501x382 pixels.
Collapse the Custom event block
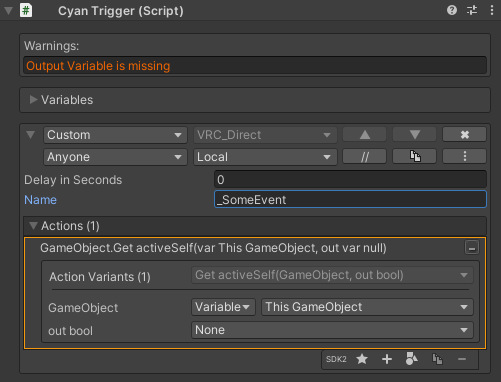click(31, 135)
